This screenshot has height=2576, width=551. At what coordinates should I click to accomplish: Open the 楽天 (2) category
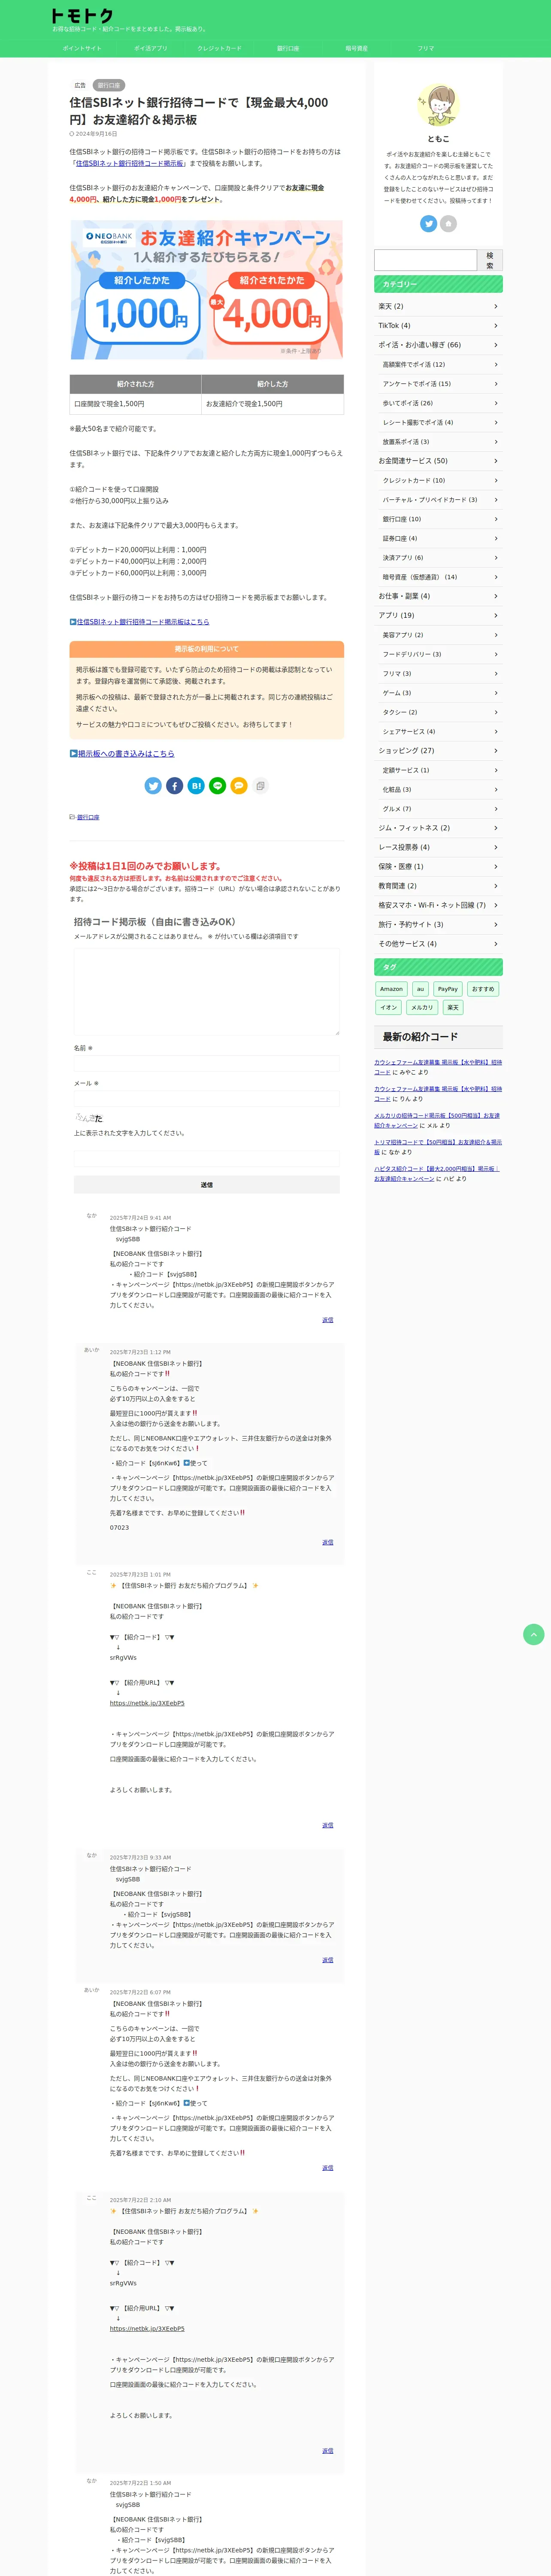click(x=438, y=306)
